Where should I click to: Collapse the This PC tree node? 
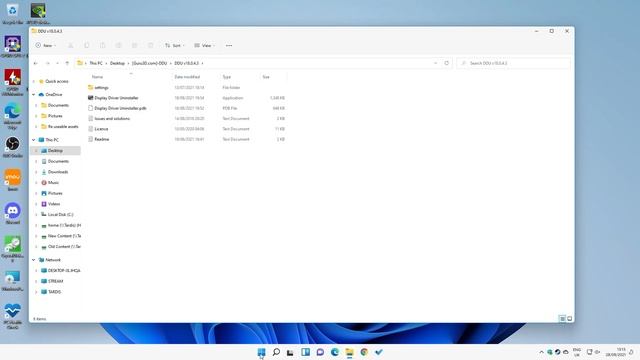[33, 140]
